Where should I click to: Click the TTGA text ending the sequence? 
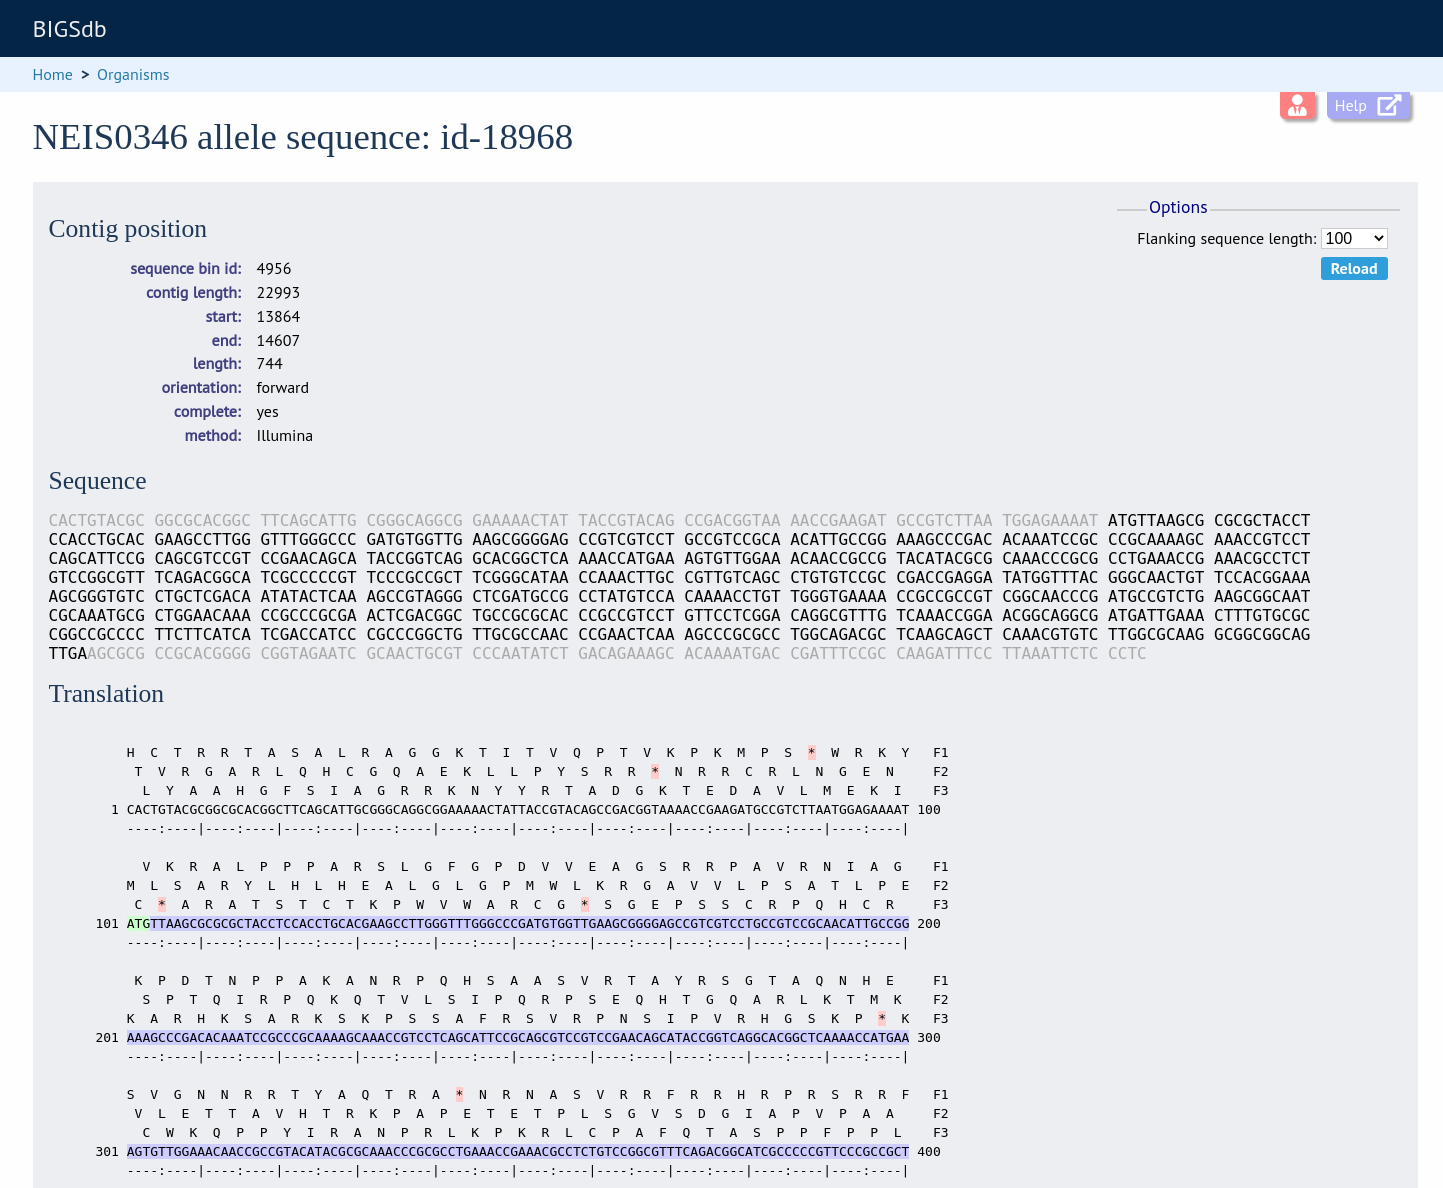68,654
